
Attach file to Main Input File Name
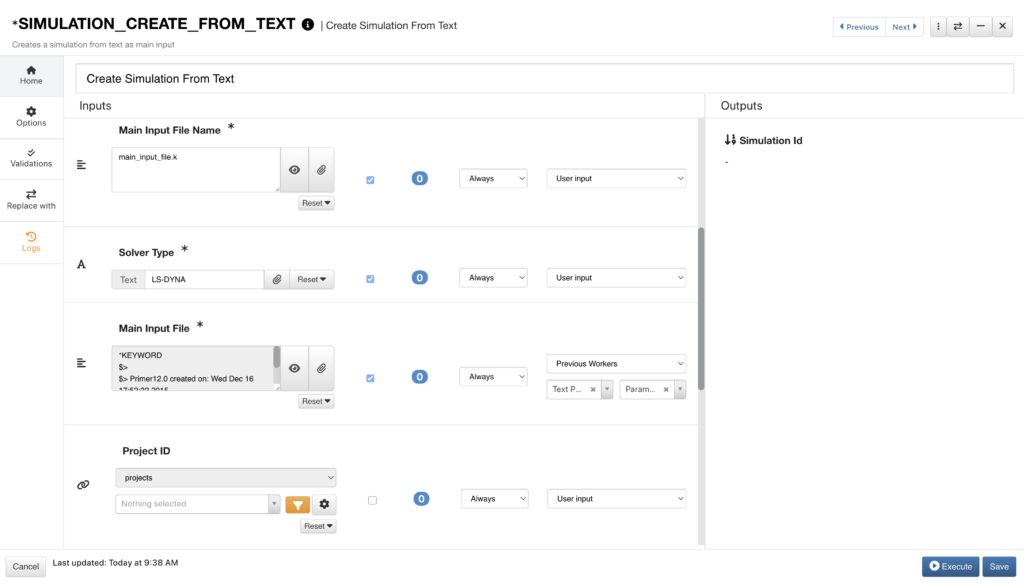[x=321, y=170]
